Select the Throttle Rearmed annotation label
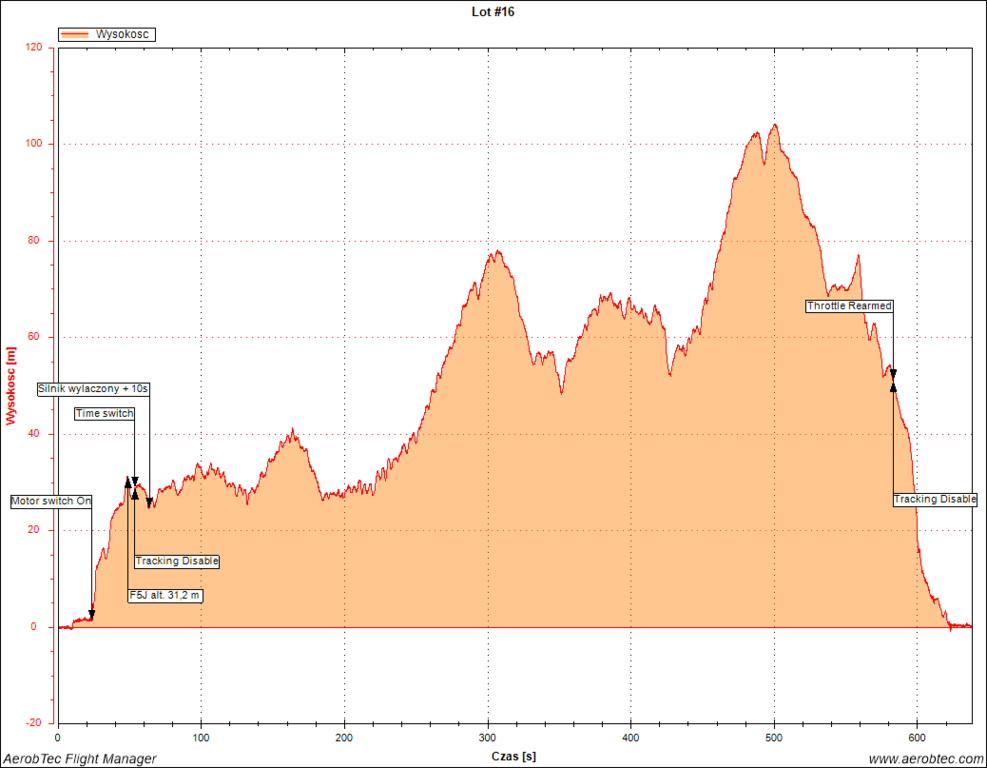The width and height of the screenshot is (987, 768). coord(849,306)
